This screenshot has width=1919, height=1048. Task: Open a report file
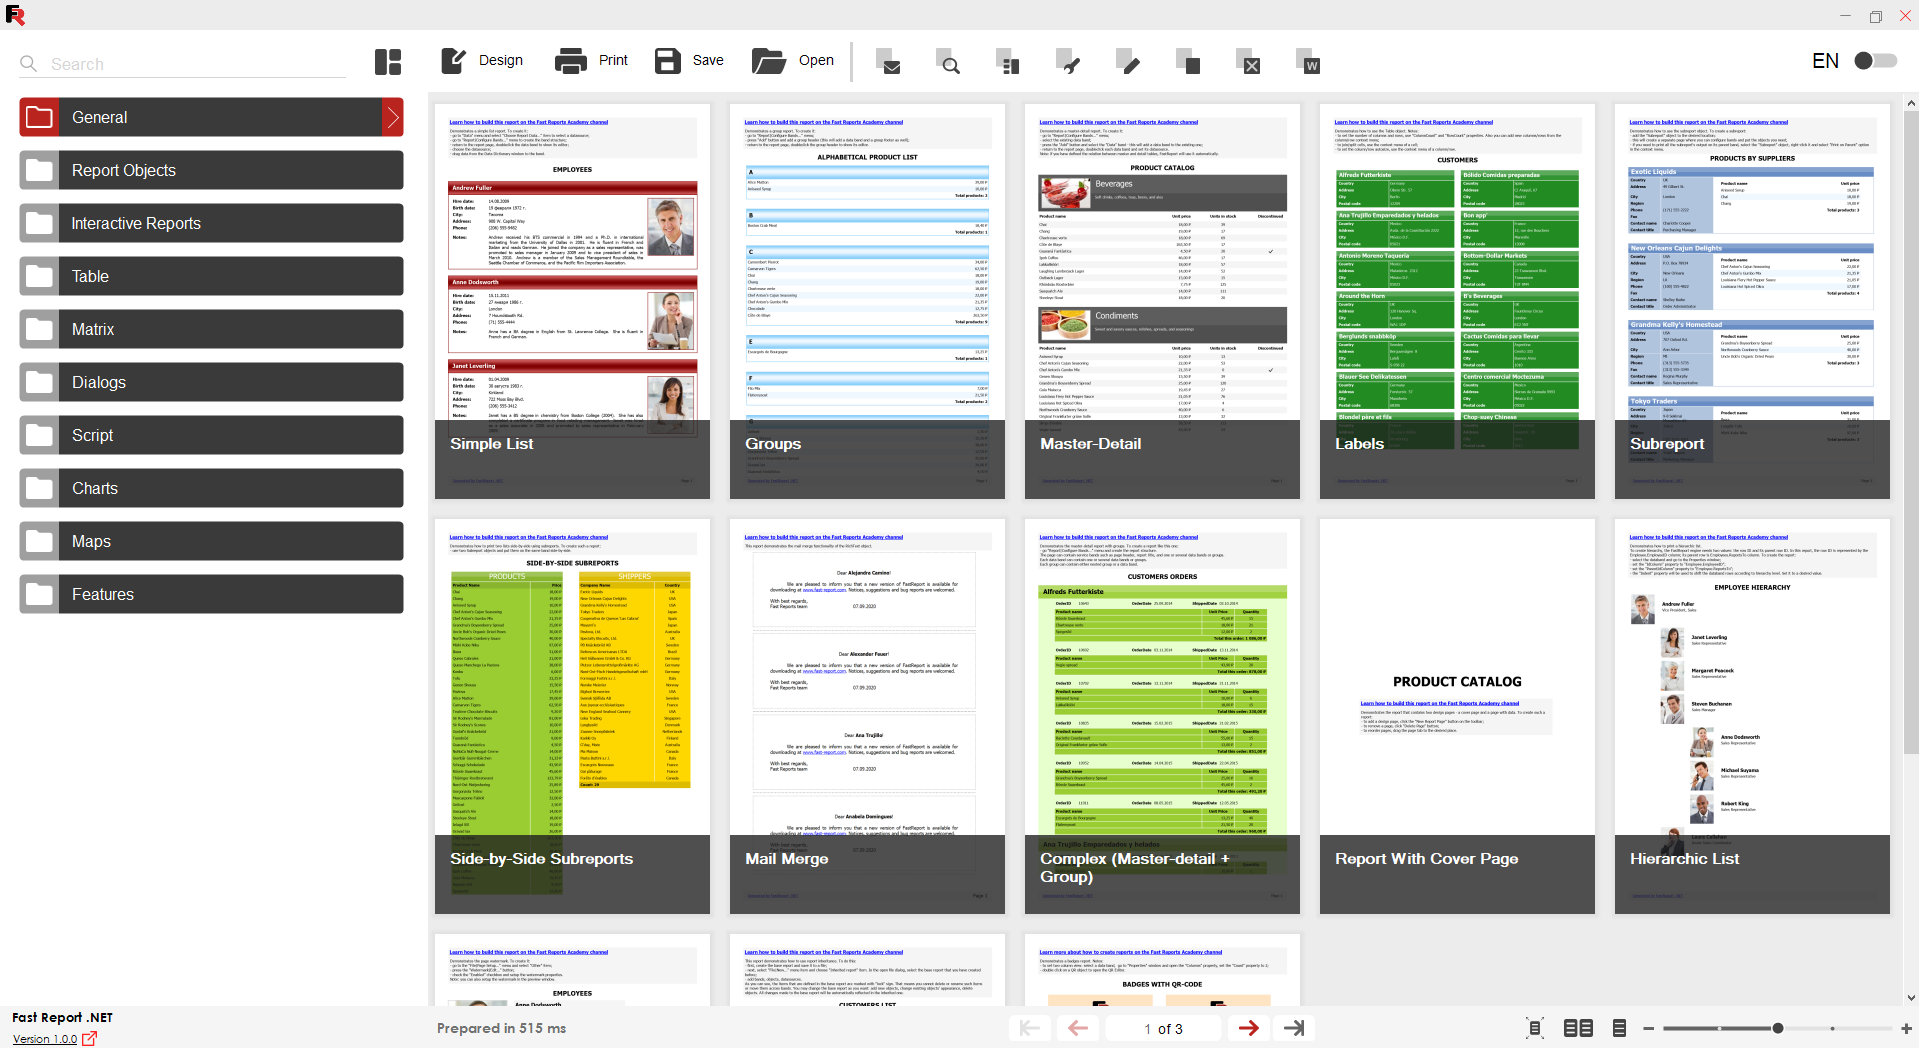click(793, 61)
